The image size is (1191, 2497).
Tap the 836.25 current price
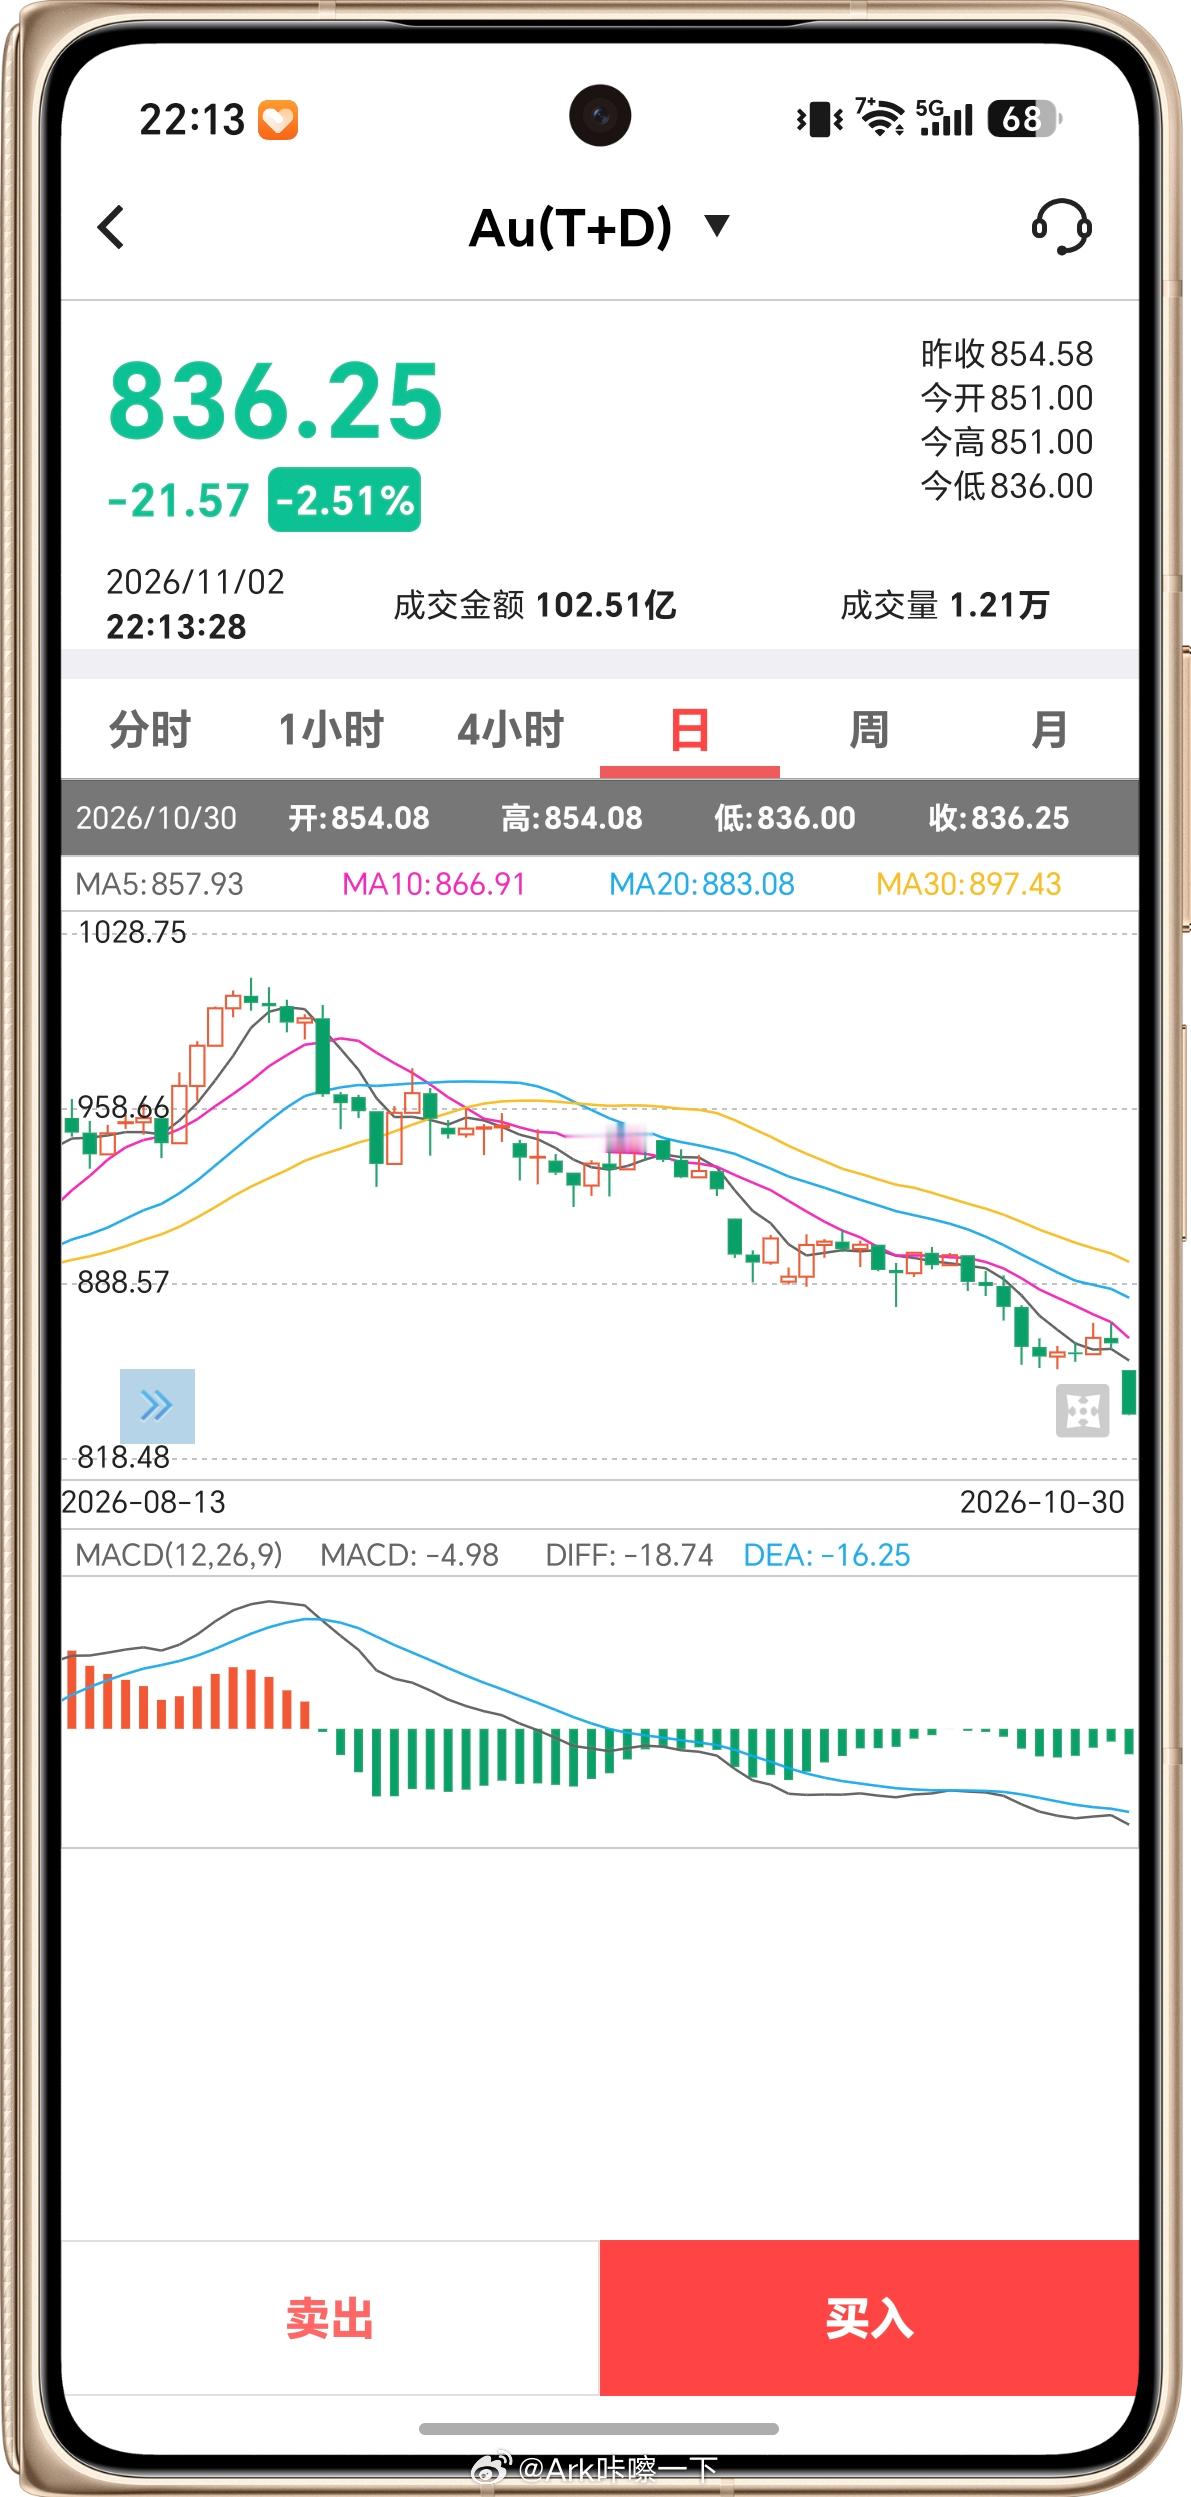coord(275,401)
